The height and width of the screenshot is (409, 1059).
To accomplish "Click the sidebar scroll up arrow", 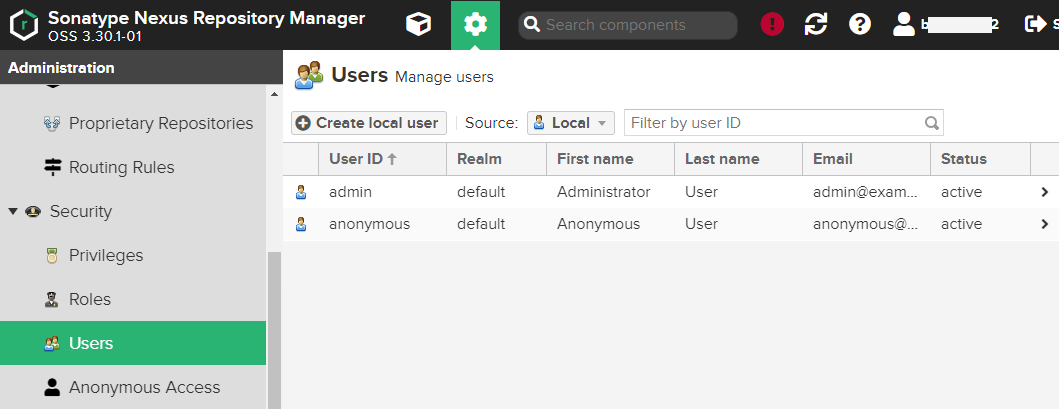I will tap(274, 94).
